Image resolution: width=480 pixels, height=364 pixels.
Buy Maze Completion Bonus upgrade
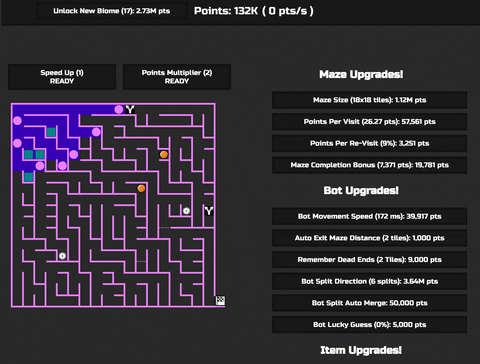369,165
